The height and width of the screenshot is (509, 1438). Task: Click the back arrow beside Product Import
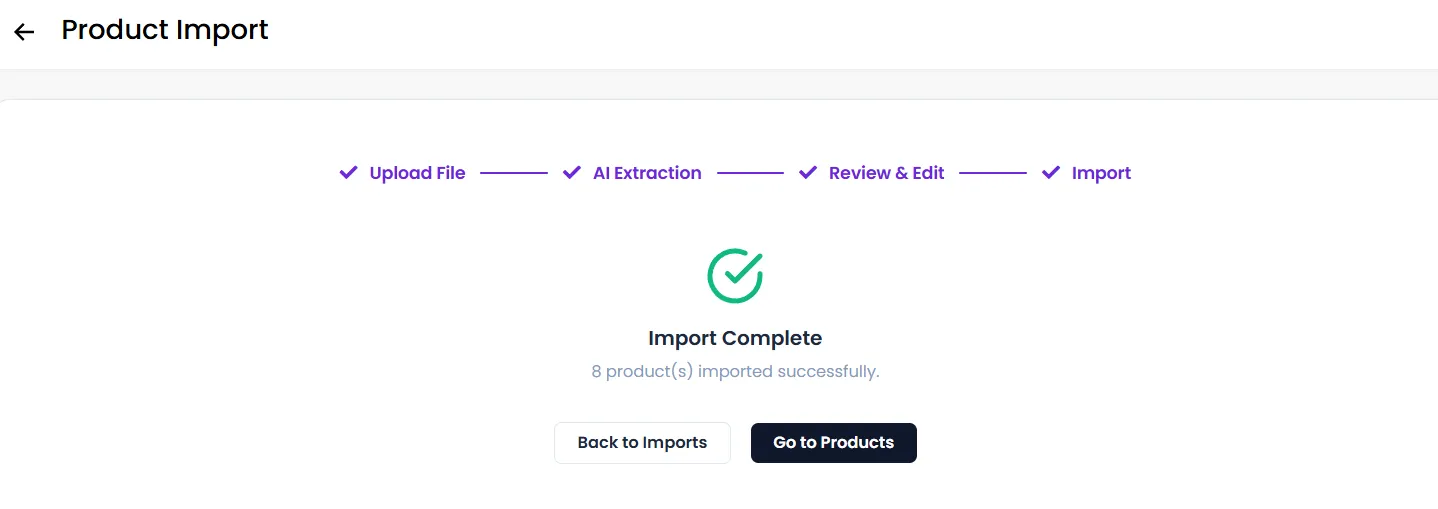point(24,32)
